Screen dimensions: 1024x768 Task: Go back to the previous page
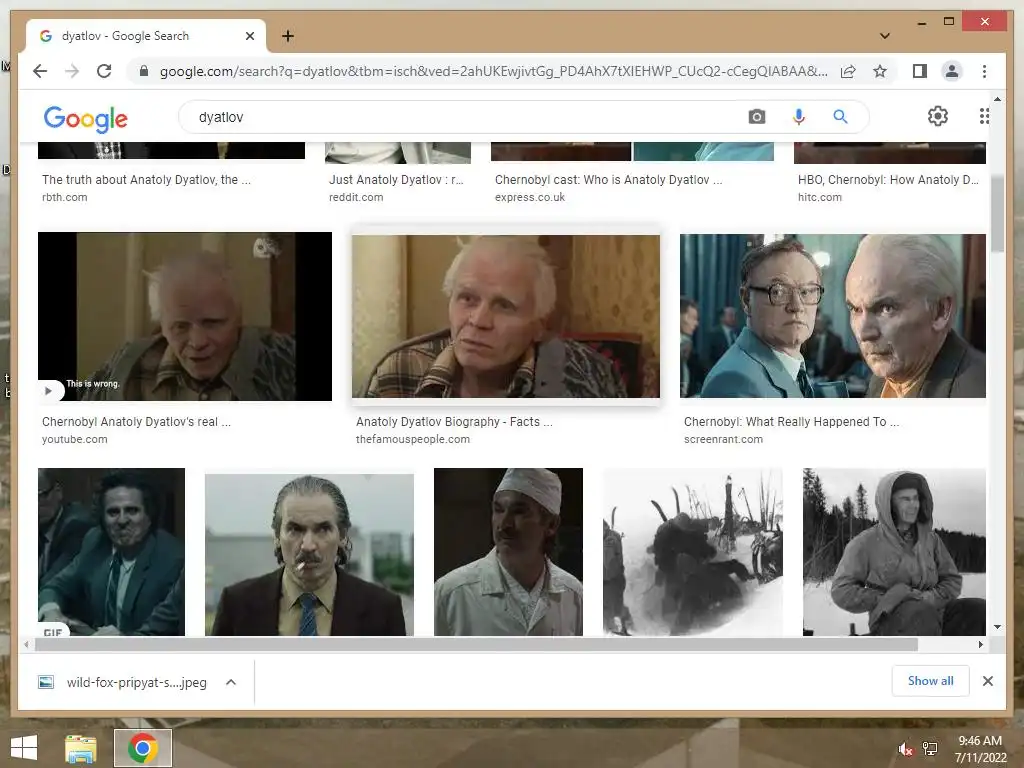(x=40, y=71)
